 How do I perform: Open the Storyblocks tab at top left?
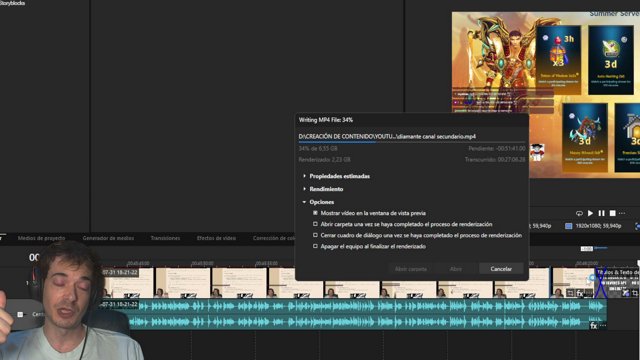pyautogui.click(x=13, y=3)
